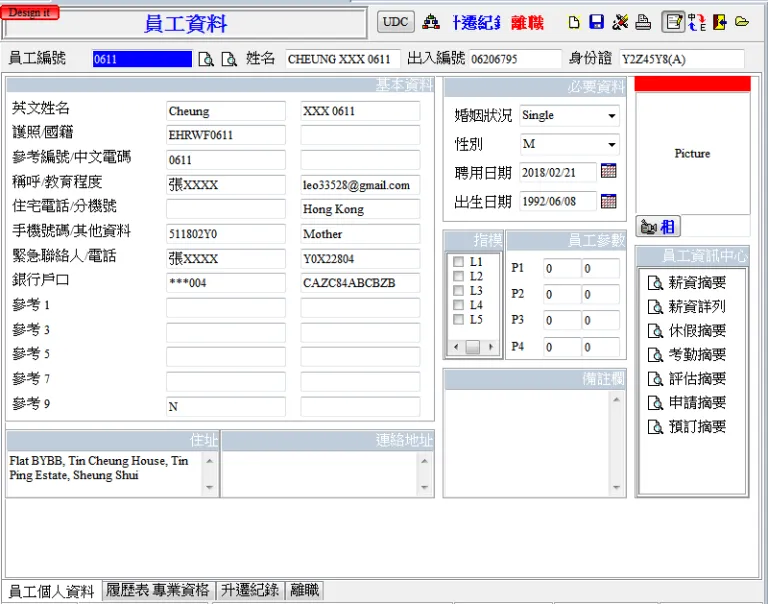Click the email address input field

tap(360, 185)
